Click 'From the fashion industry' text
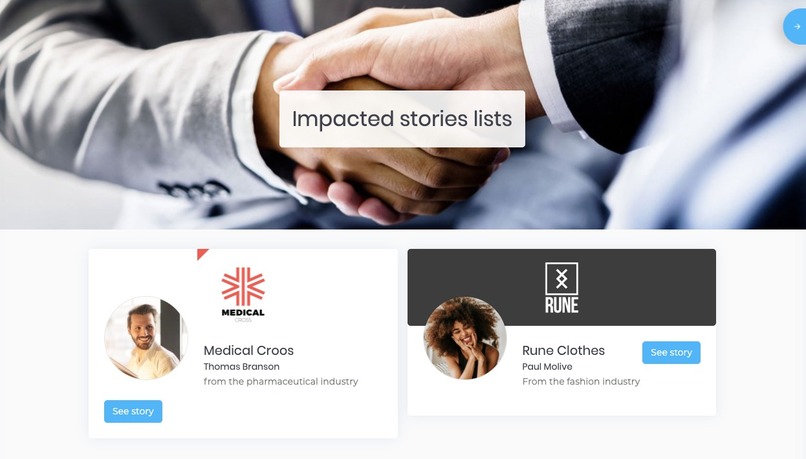Screen dimensions: 806x459 click(581, 381)
